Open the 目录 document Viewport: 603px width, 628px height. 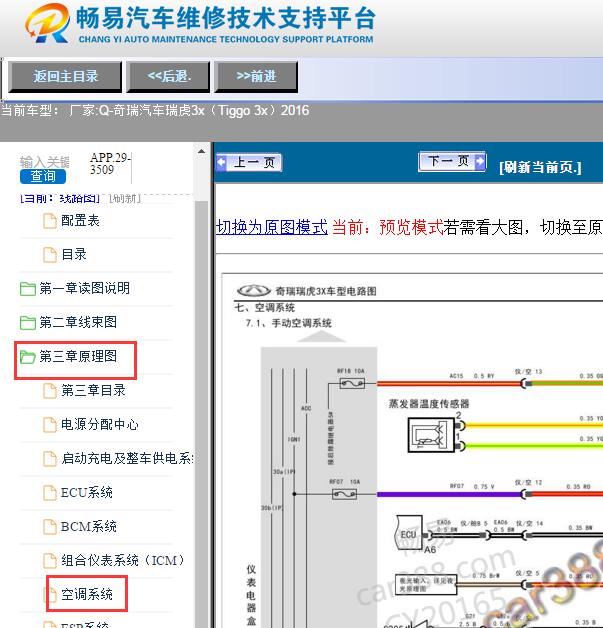pyautogui.click(x=74, y=254)
